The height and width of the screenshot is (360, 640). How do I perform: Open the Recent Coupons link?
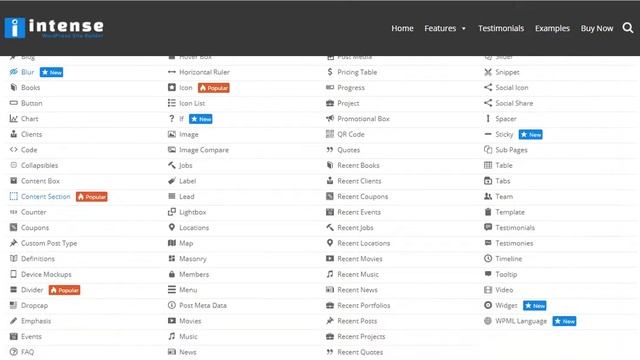coord(362,196)
